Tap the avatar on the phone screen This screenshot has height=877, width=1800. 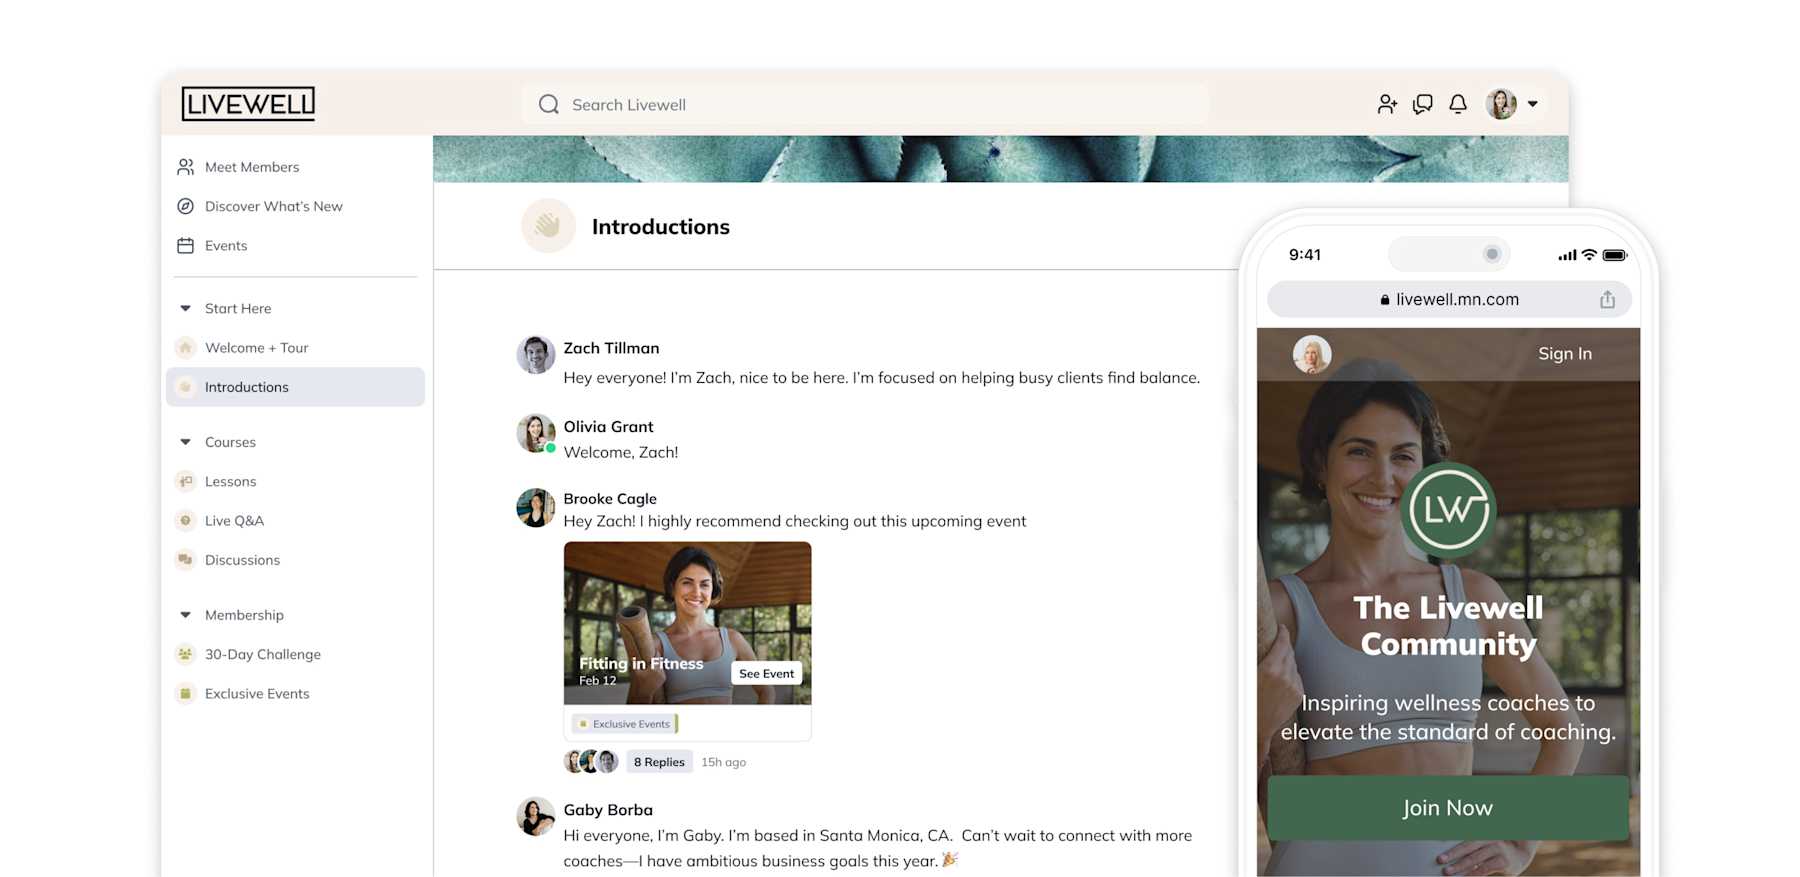pyautogui.click(x=1312, y=354)
